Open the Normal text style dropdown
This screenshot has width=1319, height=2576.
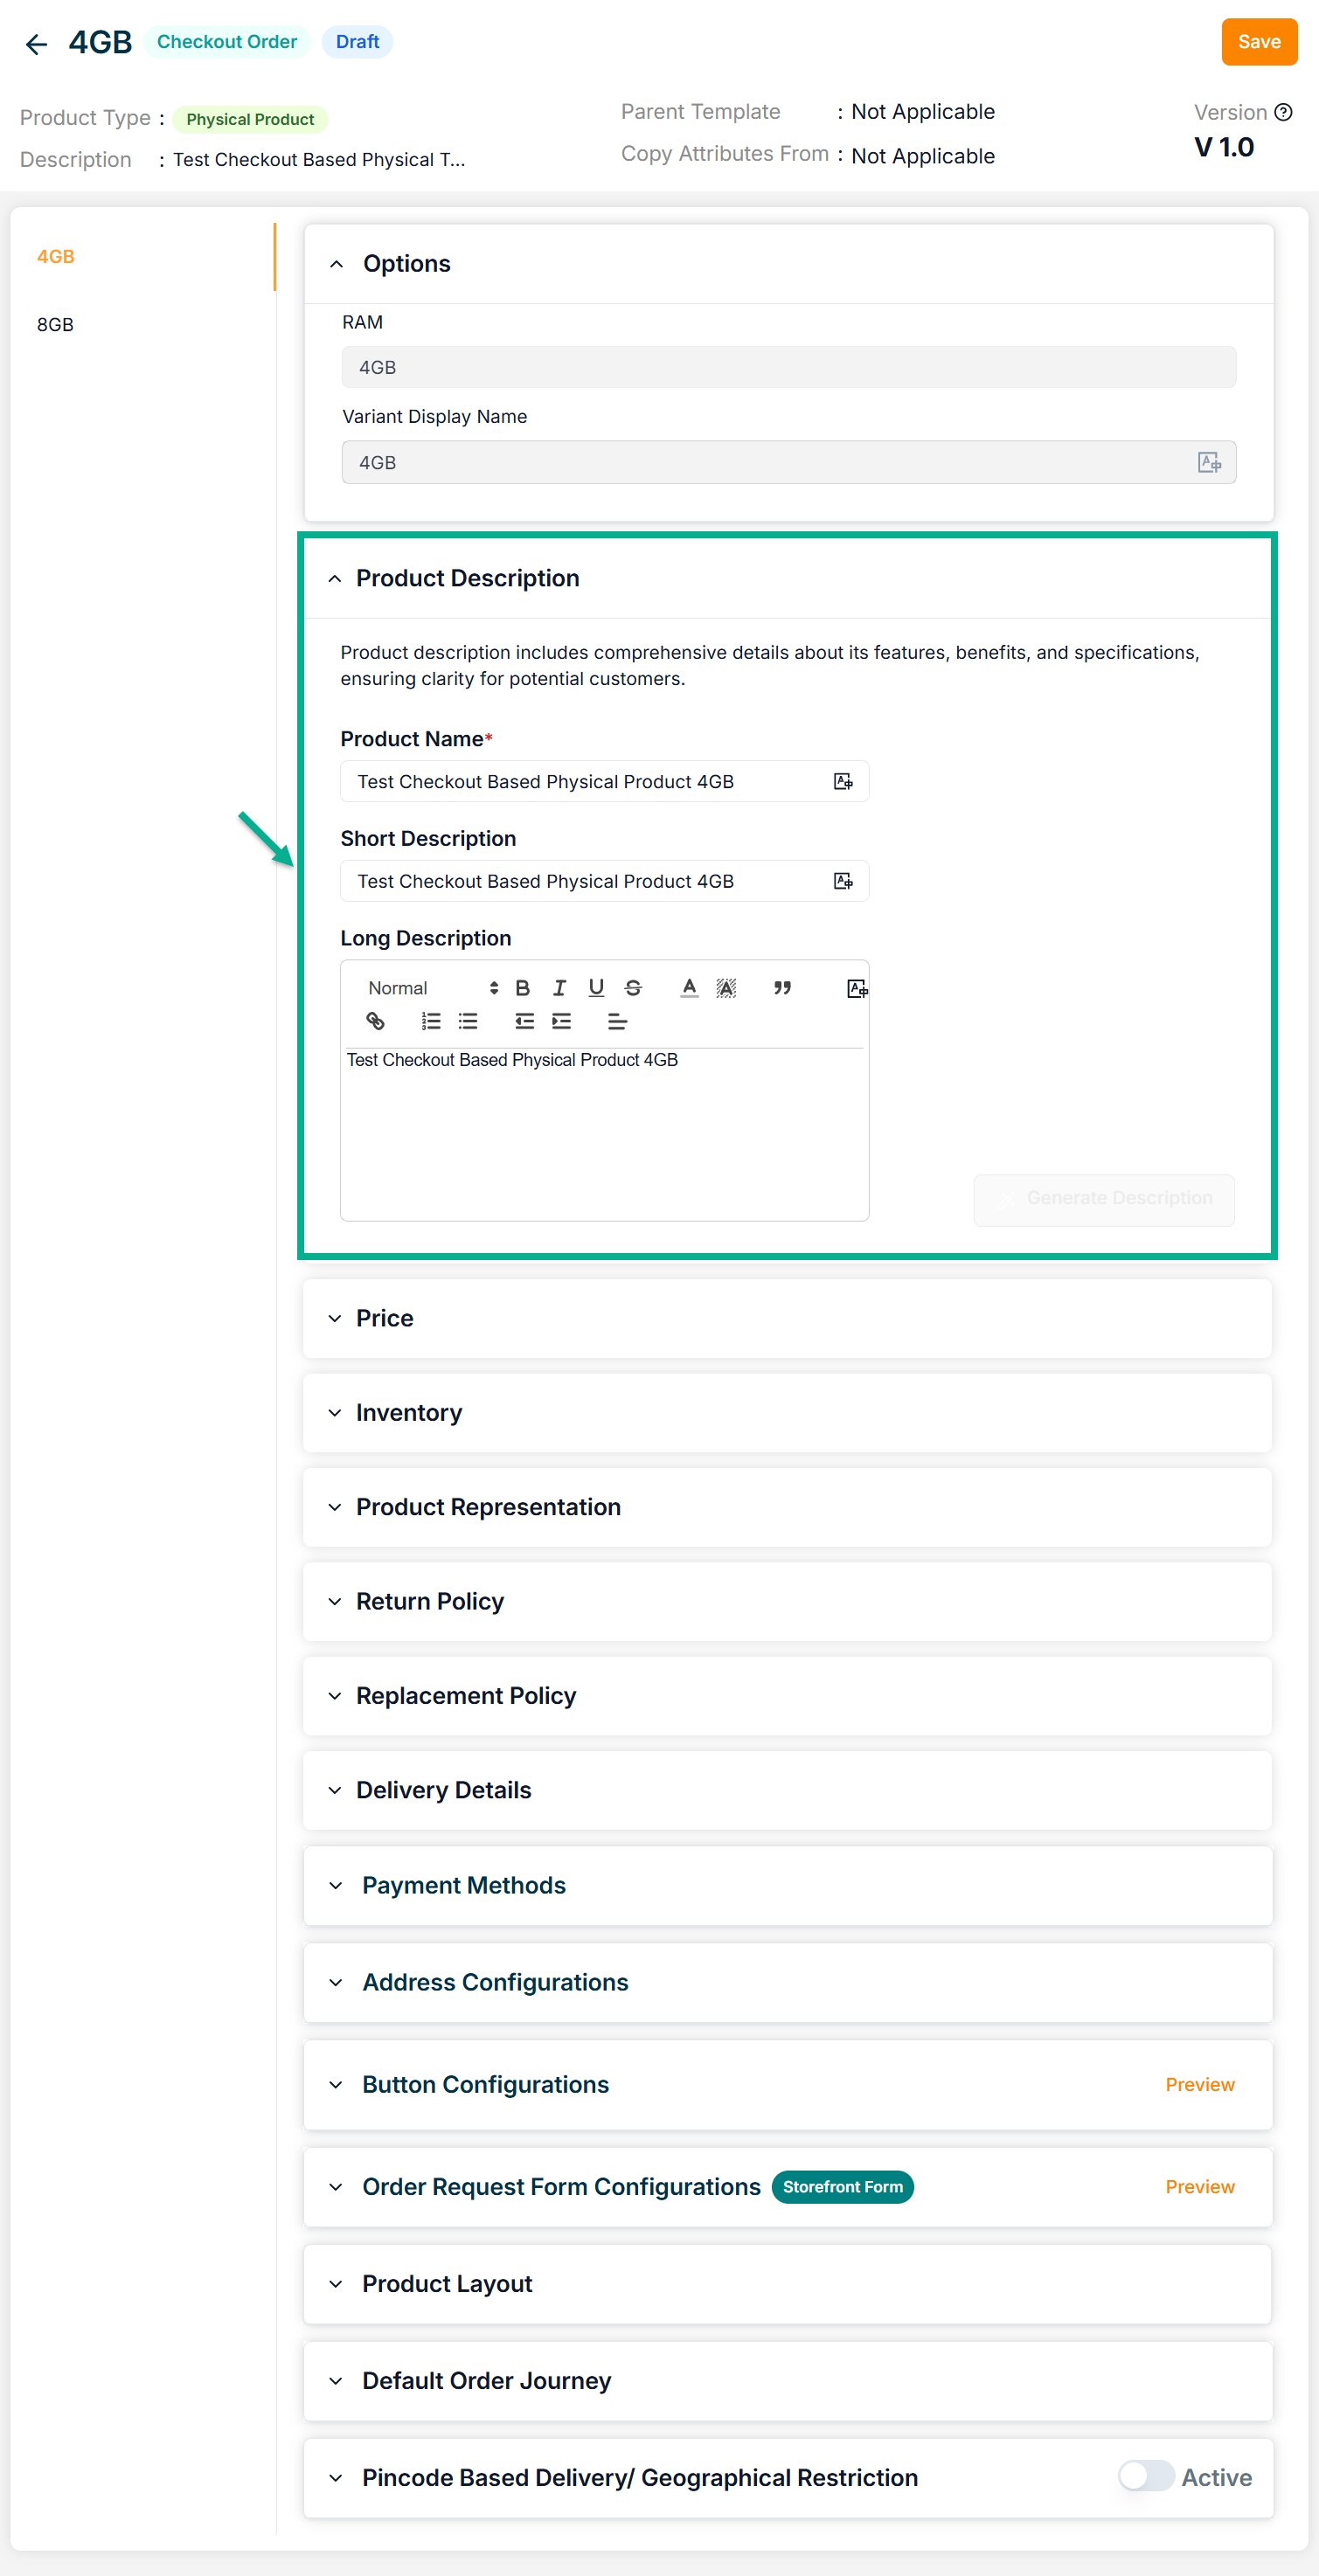coord(432,988)
